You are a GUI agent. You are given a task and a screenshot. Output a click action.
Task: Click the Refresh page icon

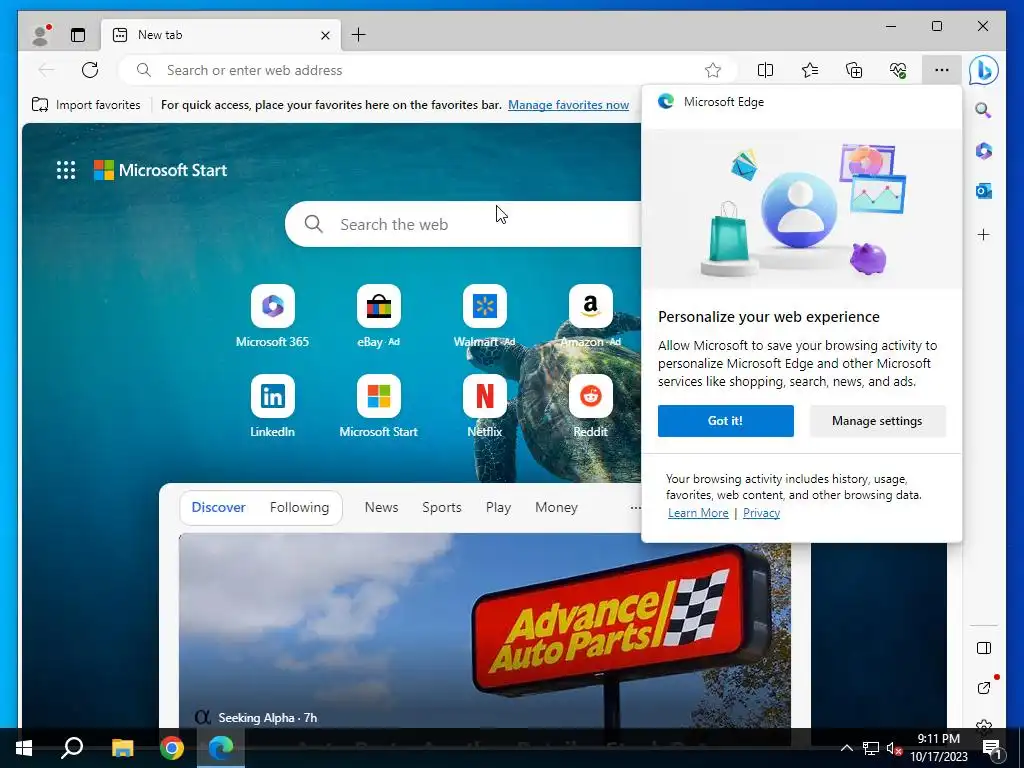pyautogui.click(x=90, y=70)
